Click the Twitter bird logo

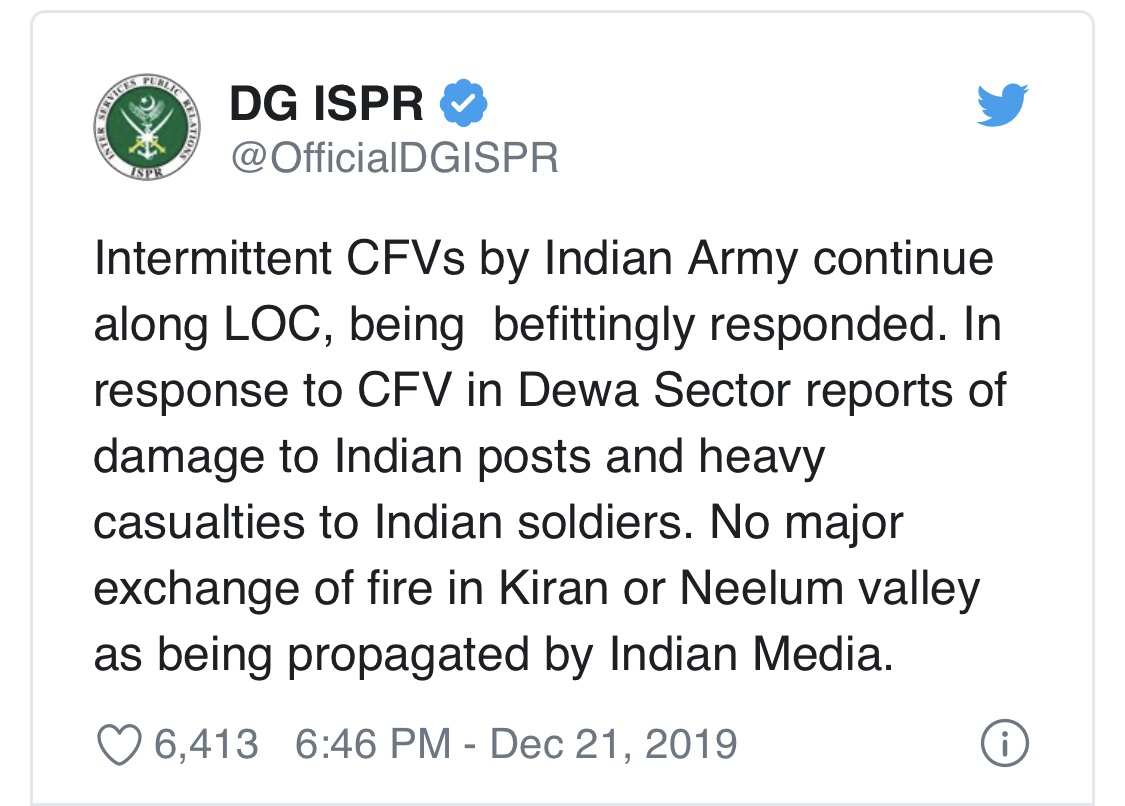coord(1002,105)
